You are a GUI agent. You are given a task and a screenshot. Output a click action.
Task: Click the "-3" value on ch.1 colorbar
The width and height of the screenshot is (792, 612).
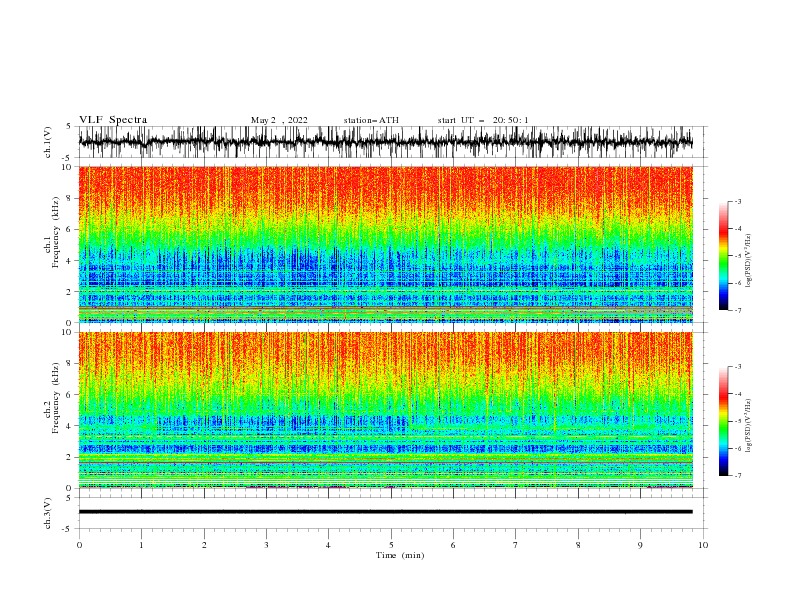[737, 201]
